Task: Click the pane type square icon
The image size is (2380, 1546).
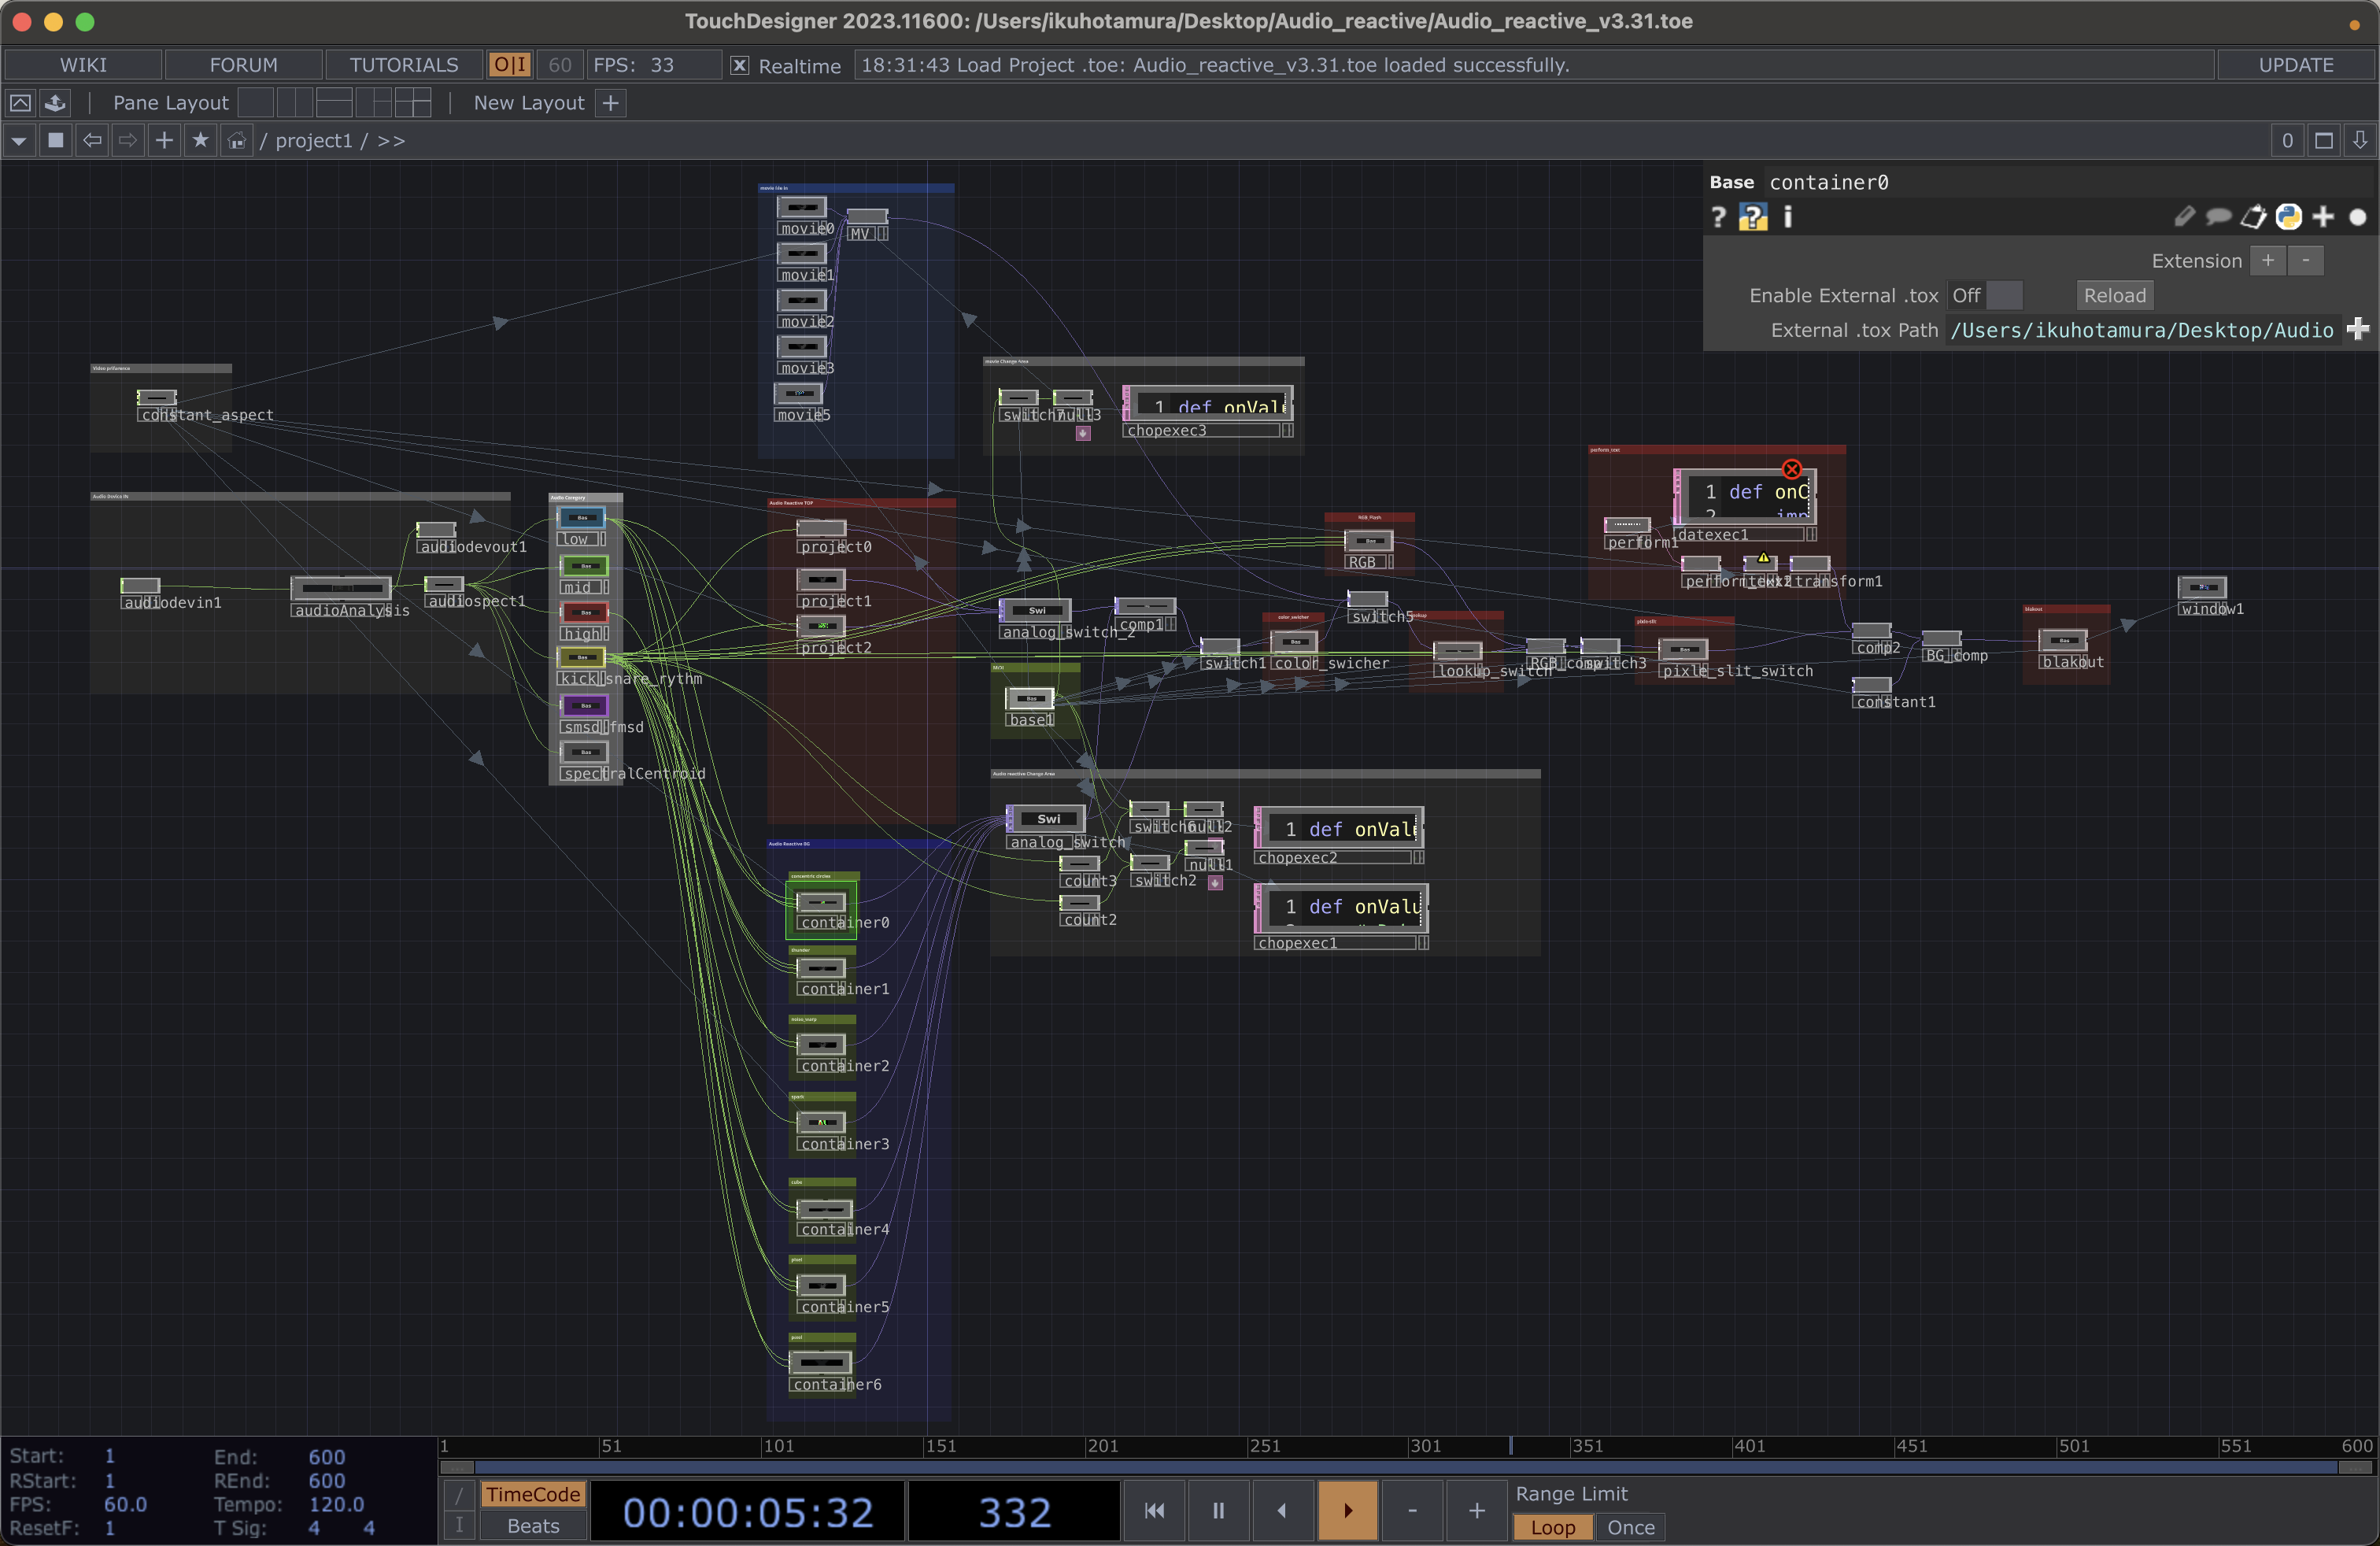Action: tap(56, 141)
